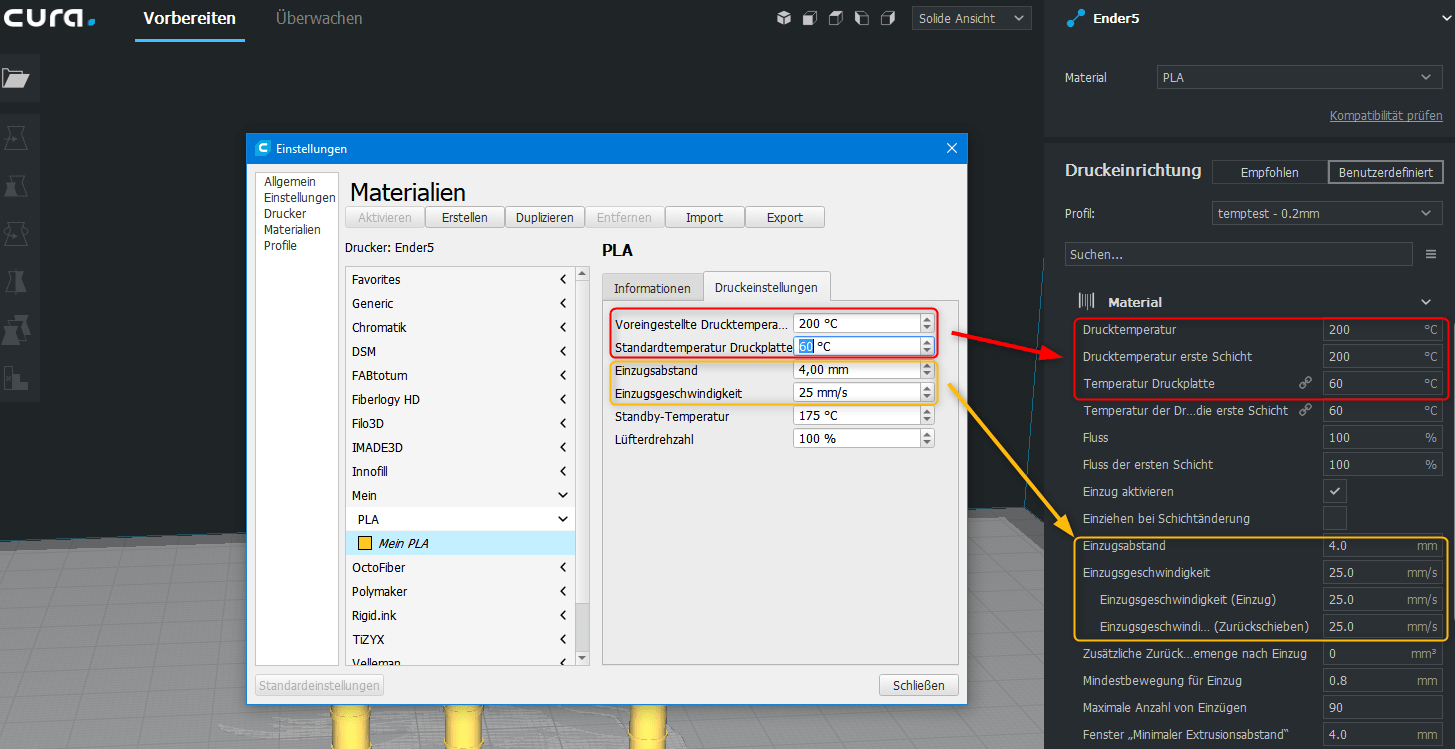Click the material list vertical scrollbar
This screenshot has width=1455, height=749.
(x=583, y=465)
